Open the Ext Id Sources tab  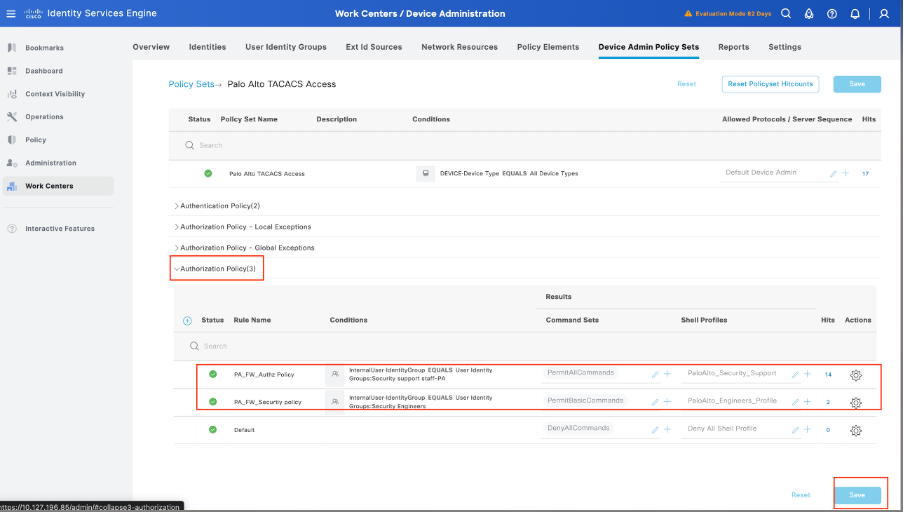click(x=374, y=47)
